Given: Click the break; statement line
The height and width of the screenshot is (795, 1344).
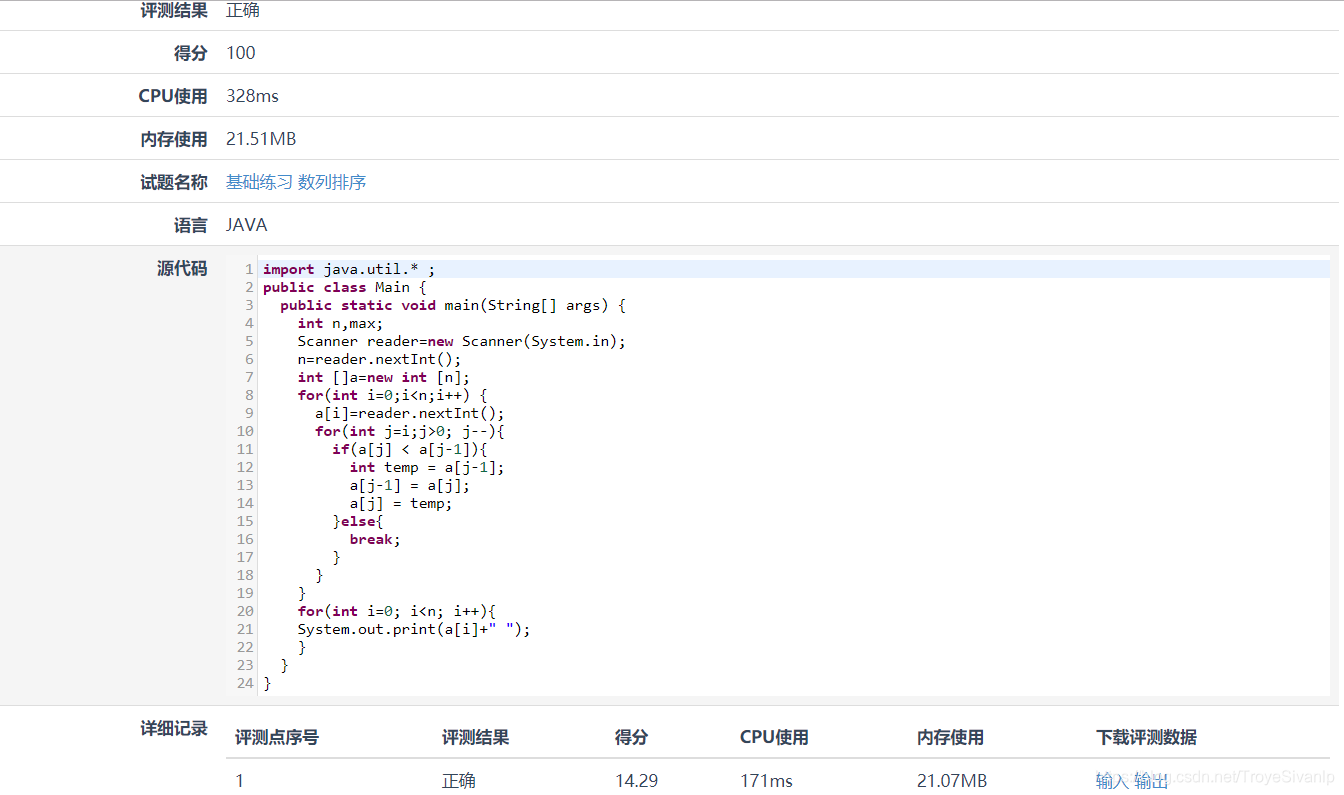Looking at the screenshot, I should [375, 539].
